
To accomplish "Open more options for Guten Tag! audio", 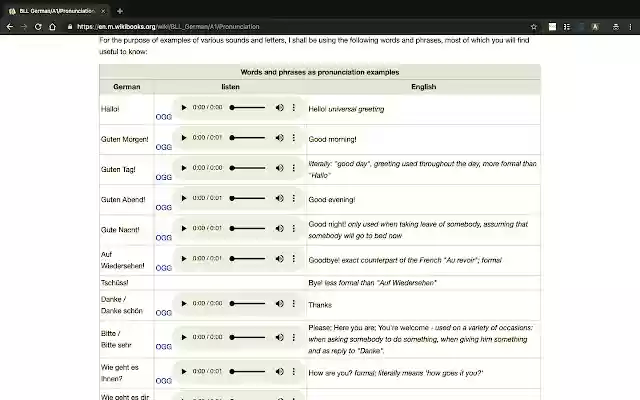I will pyautogui.click(x=293, y=168).
